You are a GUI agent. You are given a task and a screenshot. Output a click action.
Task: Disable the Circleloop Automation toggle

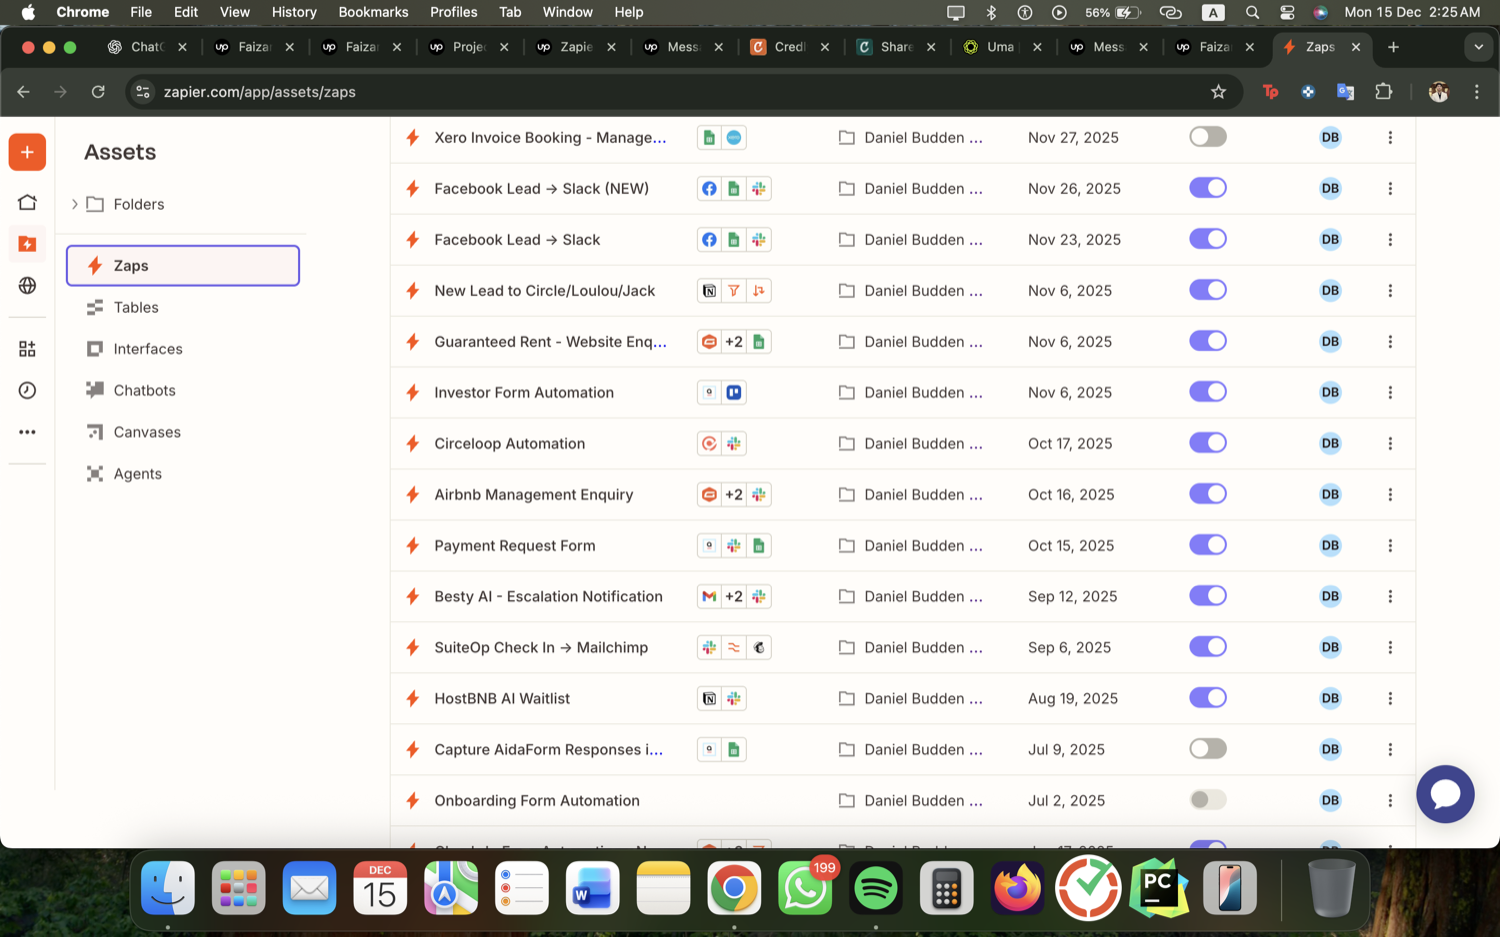tap(1208, 443)
